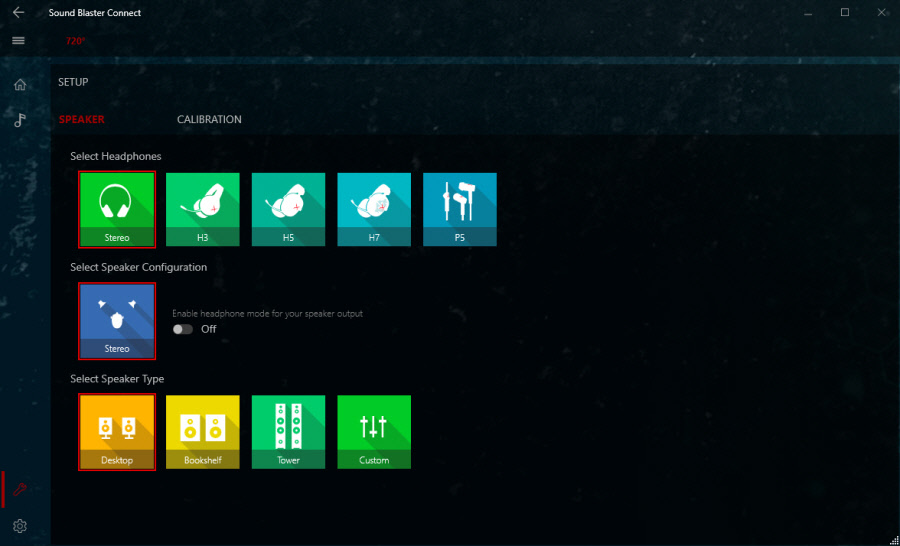900x546 pixels.
Task: Choose the H3 headset tile
Action: coord(203,209)
